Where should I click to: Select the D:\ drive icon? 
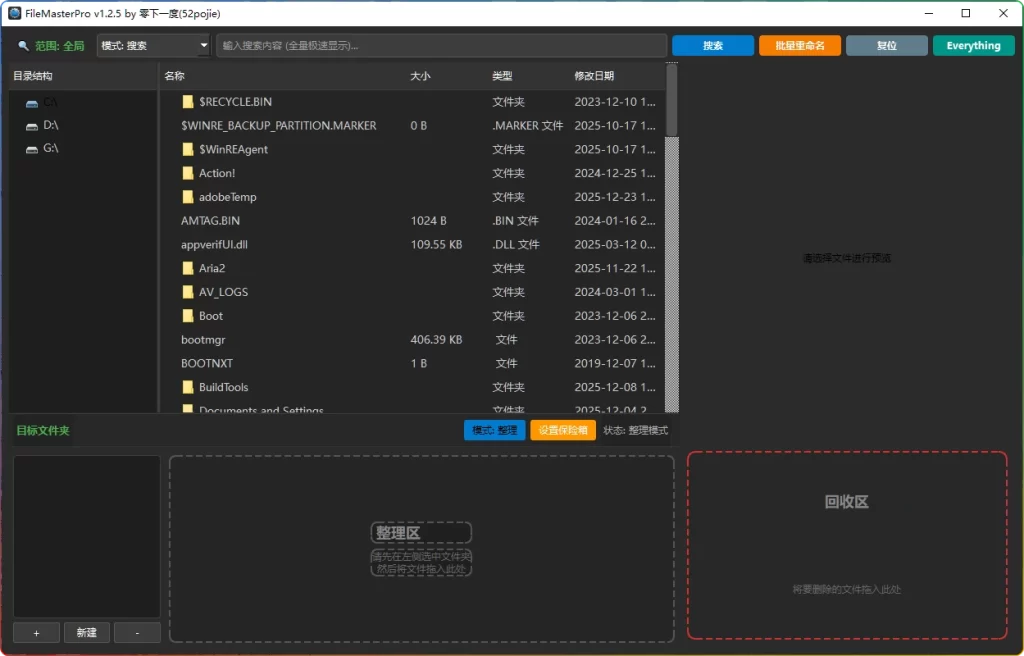(31, 125)
